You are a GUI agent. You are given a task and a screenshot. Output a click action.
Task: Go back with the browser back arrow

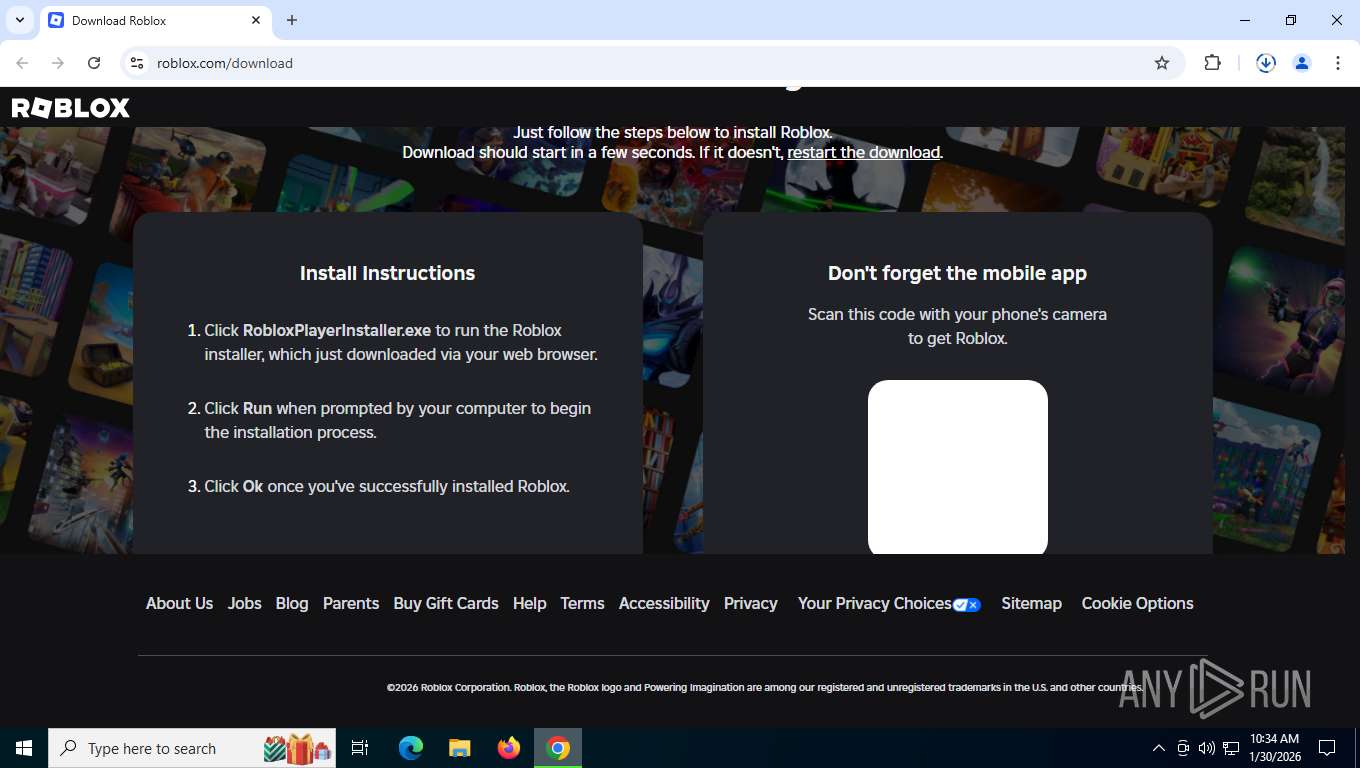coord(22,63)
